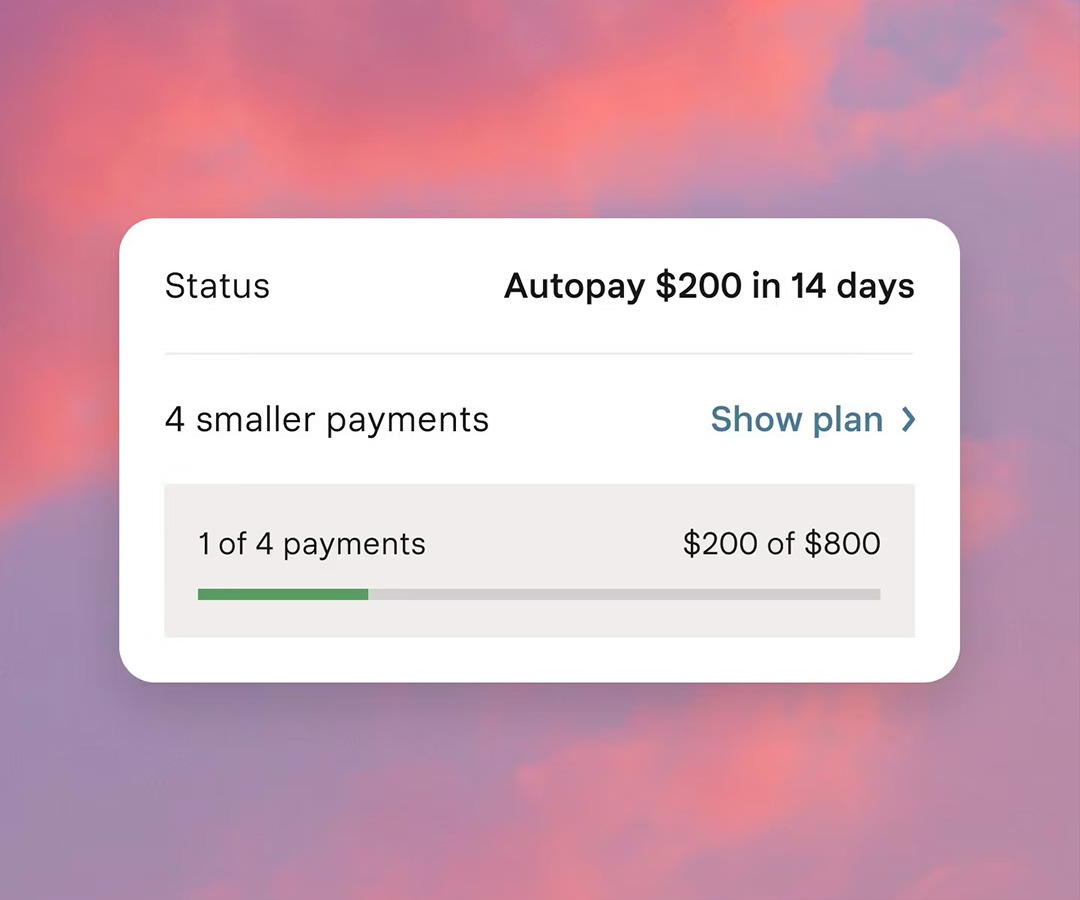Image resolution: width=1080 pixels, height=900 pixels.
Task: Select the Status label
Action: pyautogui.click(x=217, y=287)
